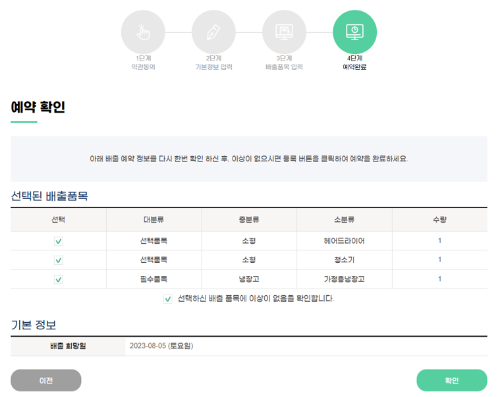
Task: Click the 배출 희망일 label
Action: (x=68, y=346)
